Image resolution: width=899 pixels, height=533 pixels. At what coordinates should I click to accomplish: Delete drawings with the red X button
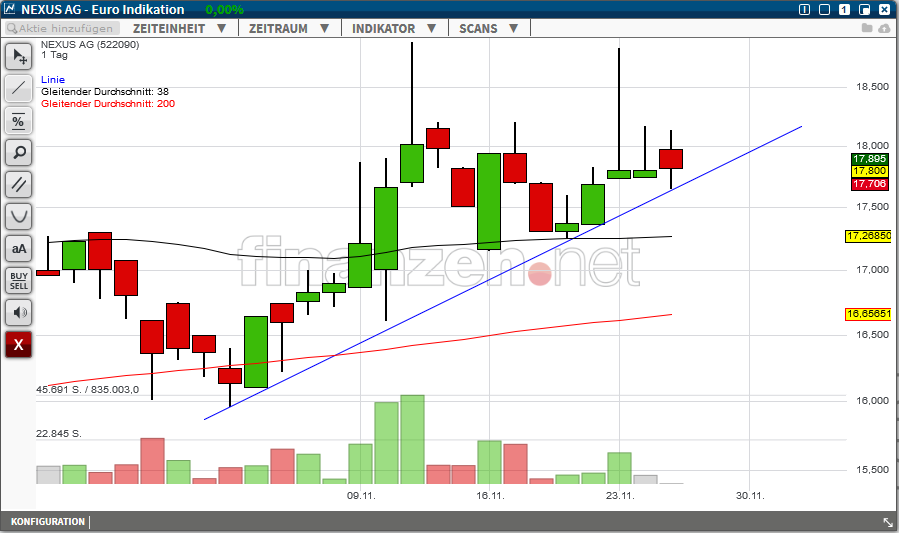point(19,345)
